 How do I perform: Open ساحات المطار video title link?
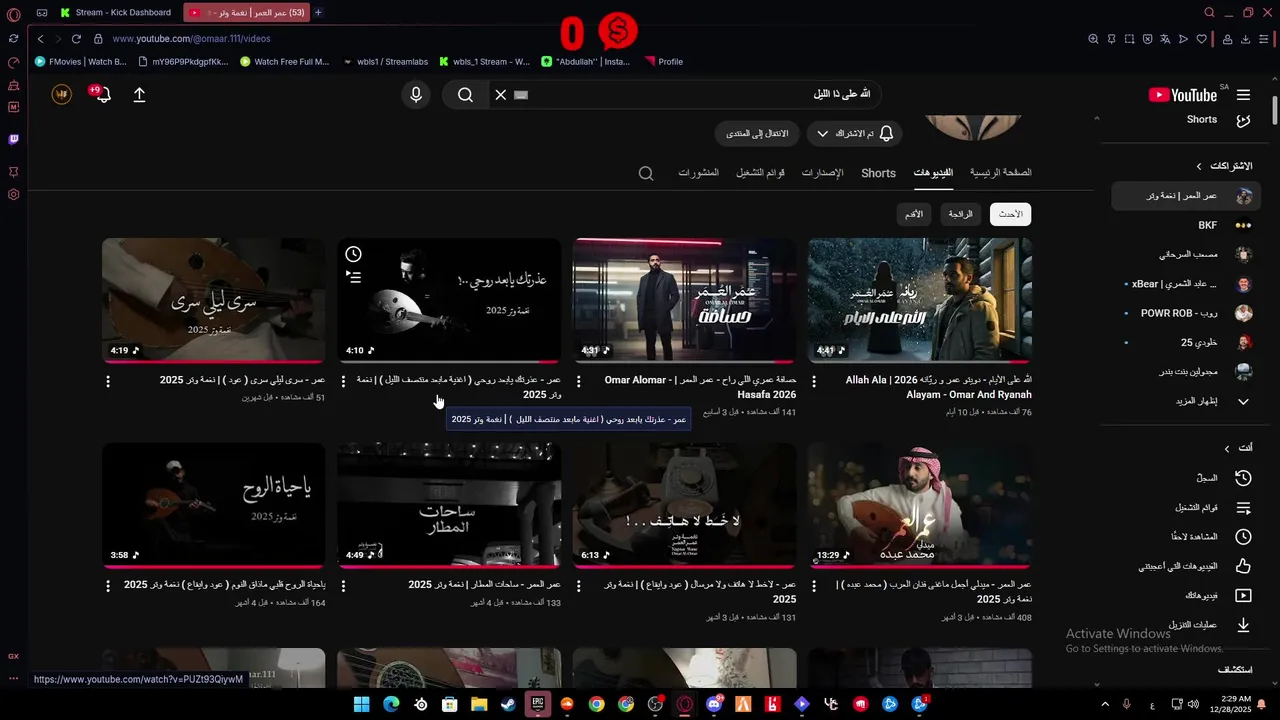pos(484,584)
